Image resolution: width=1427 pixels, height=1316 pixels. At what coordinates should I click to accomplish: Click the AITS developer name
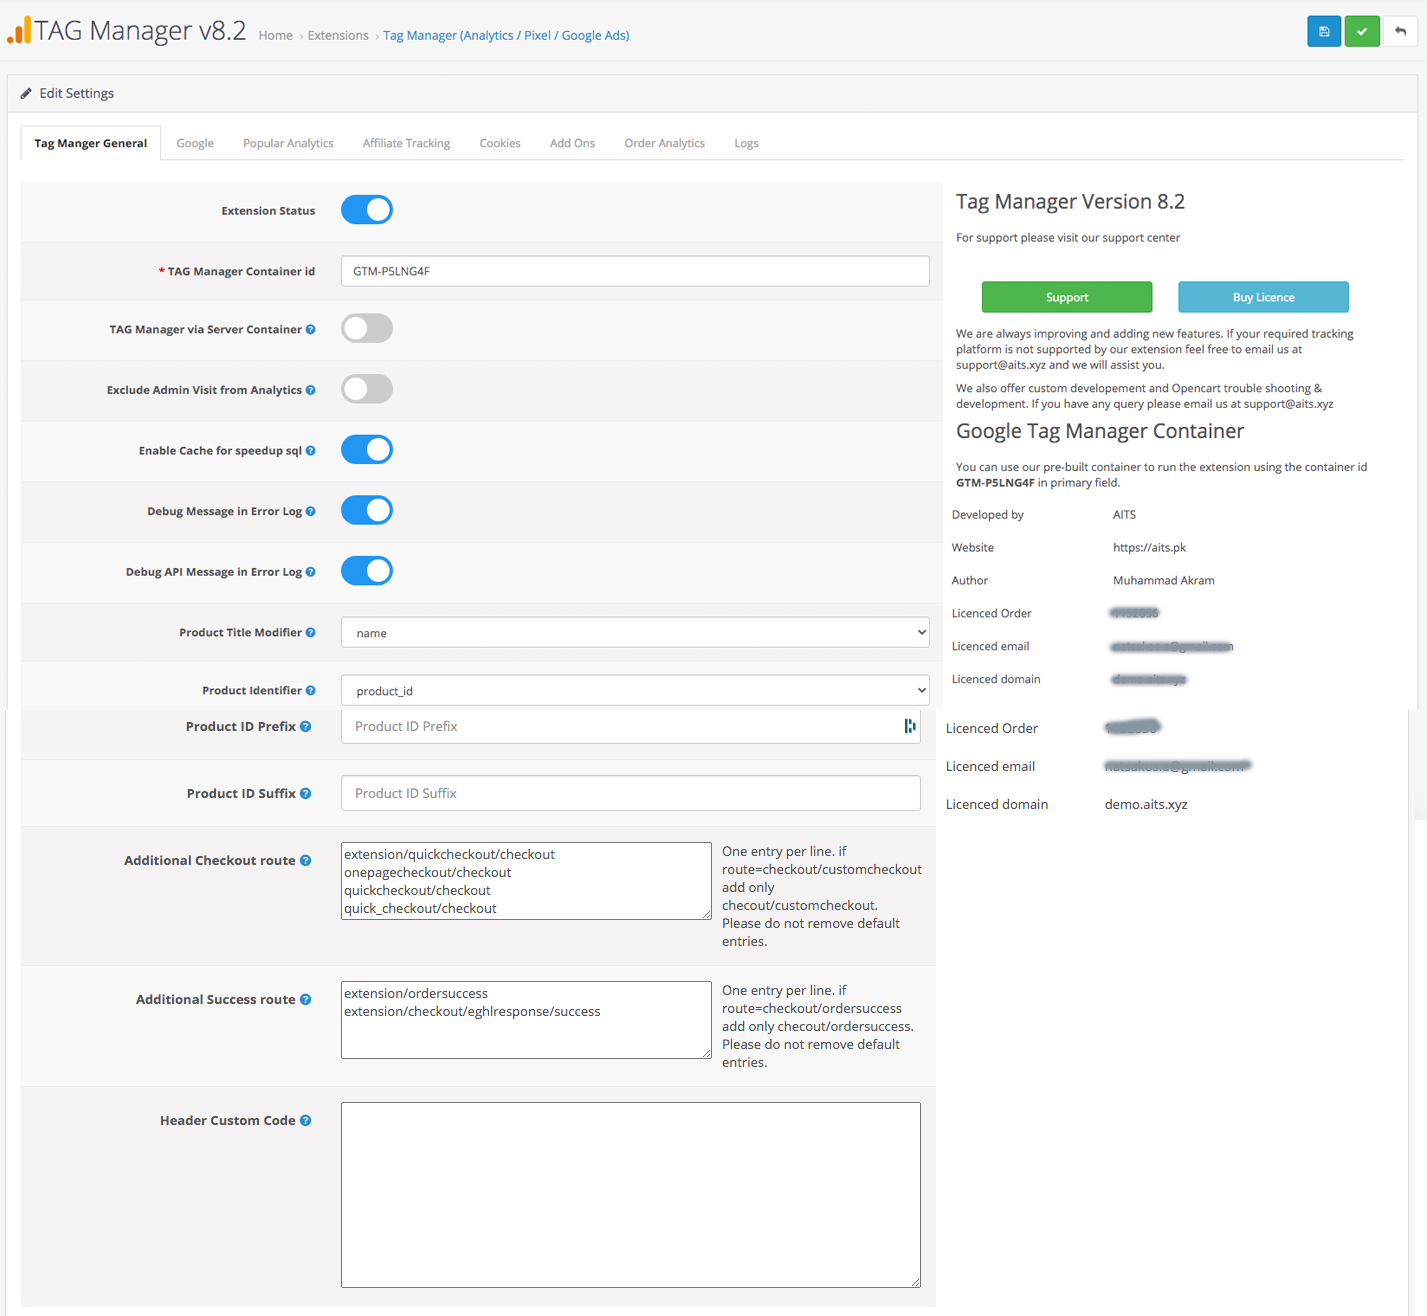point(1124,515)
